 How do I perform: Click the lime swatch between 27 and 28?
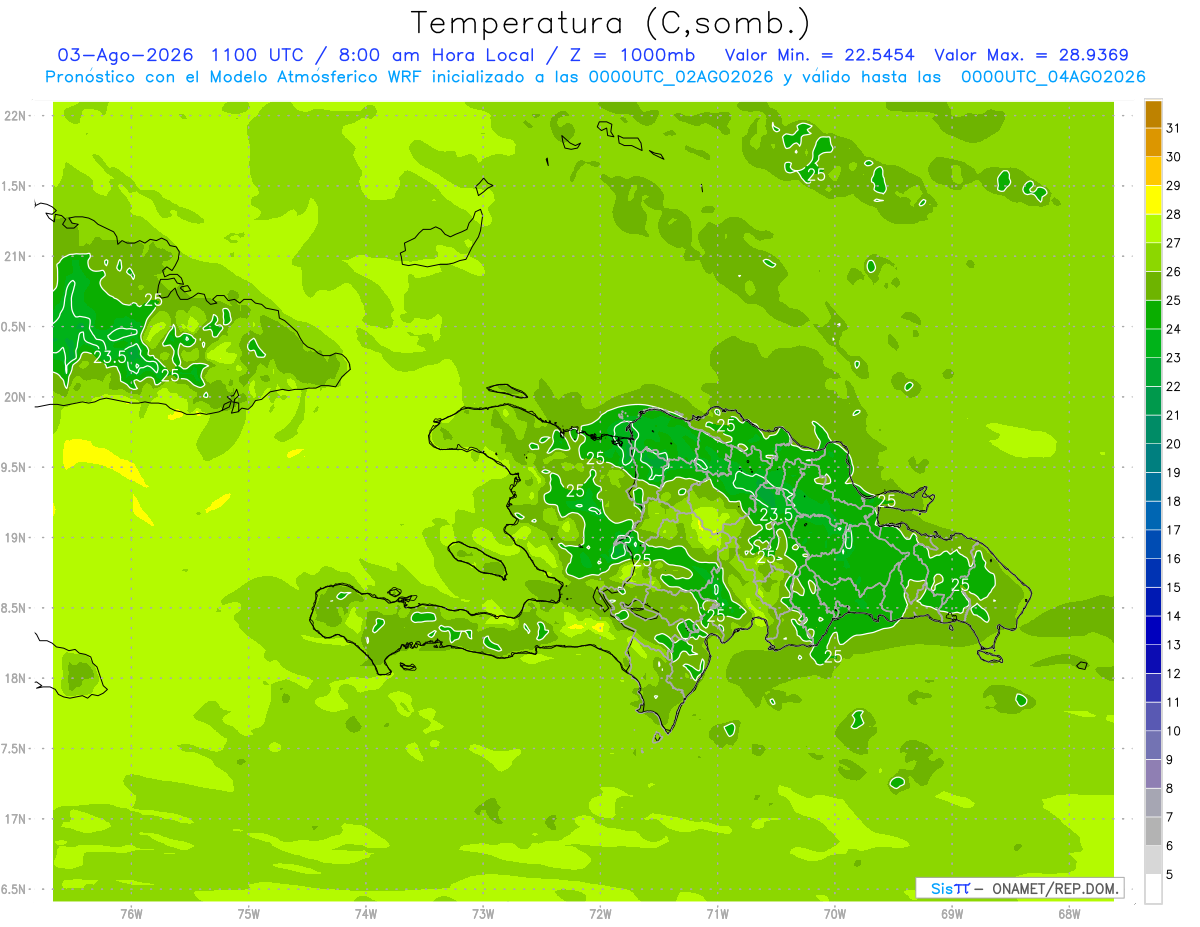[1154, 229]
